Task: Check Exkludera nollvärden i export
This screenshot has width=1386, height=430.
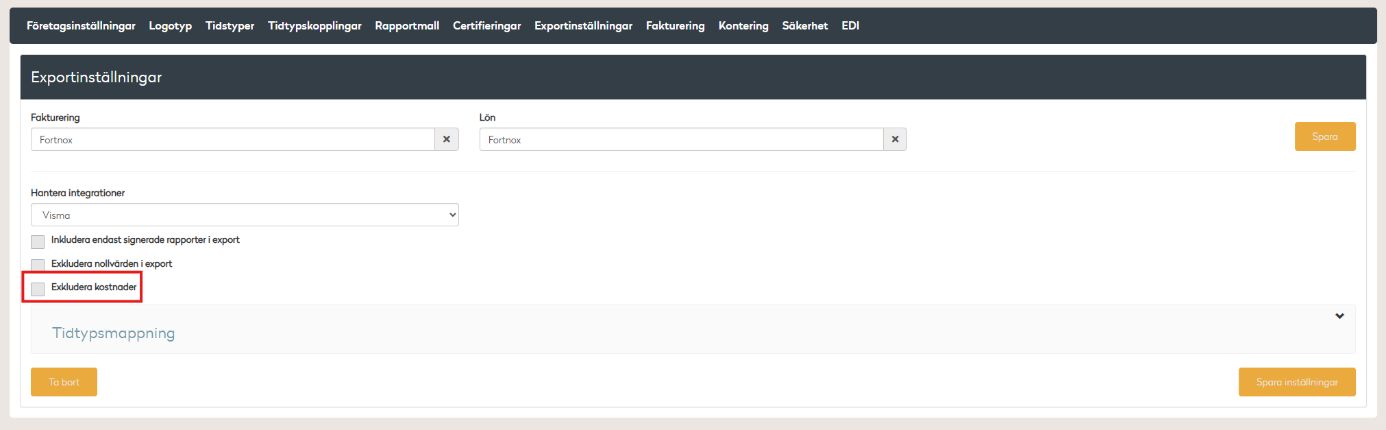Action: pyautogui.click(x=38, y=265)
